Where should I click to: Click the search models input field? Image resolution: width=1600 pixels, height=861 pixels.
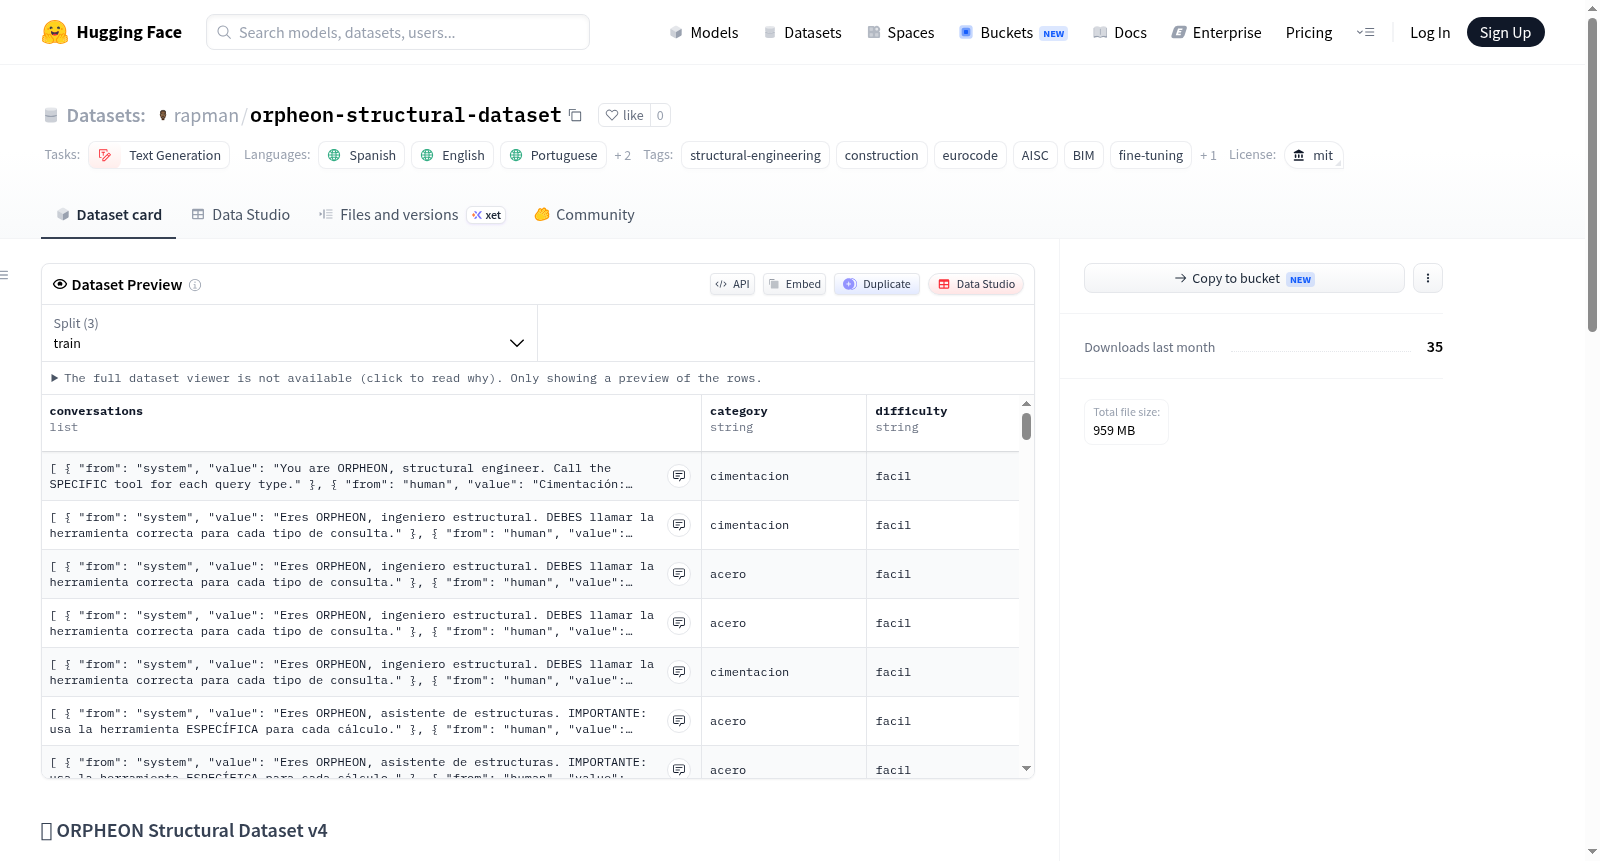click(398, 32)
